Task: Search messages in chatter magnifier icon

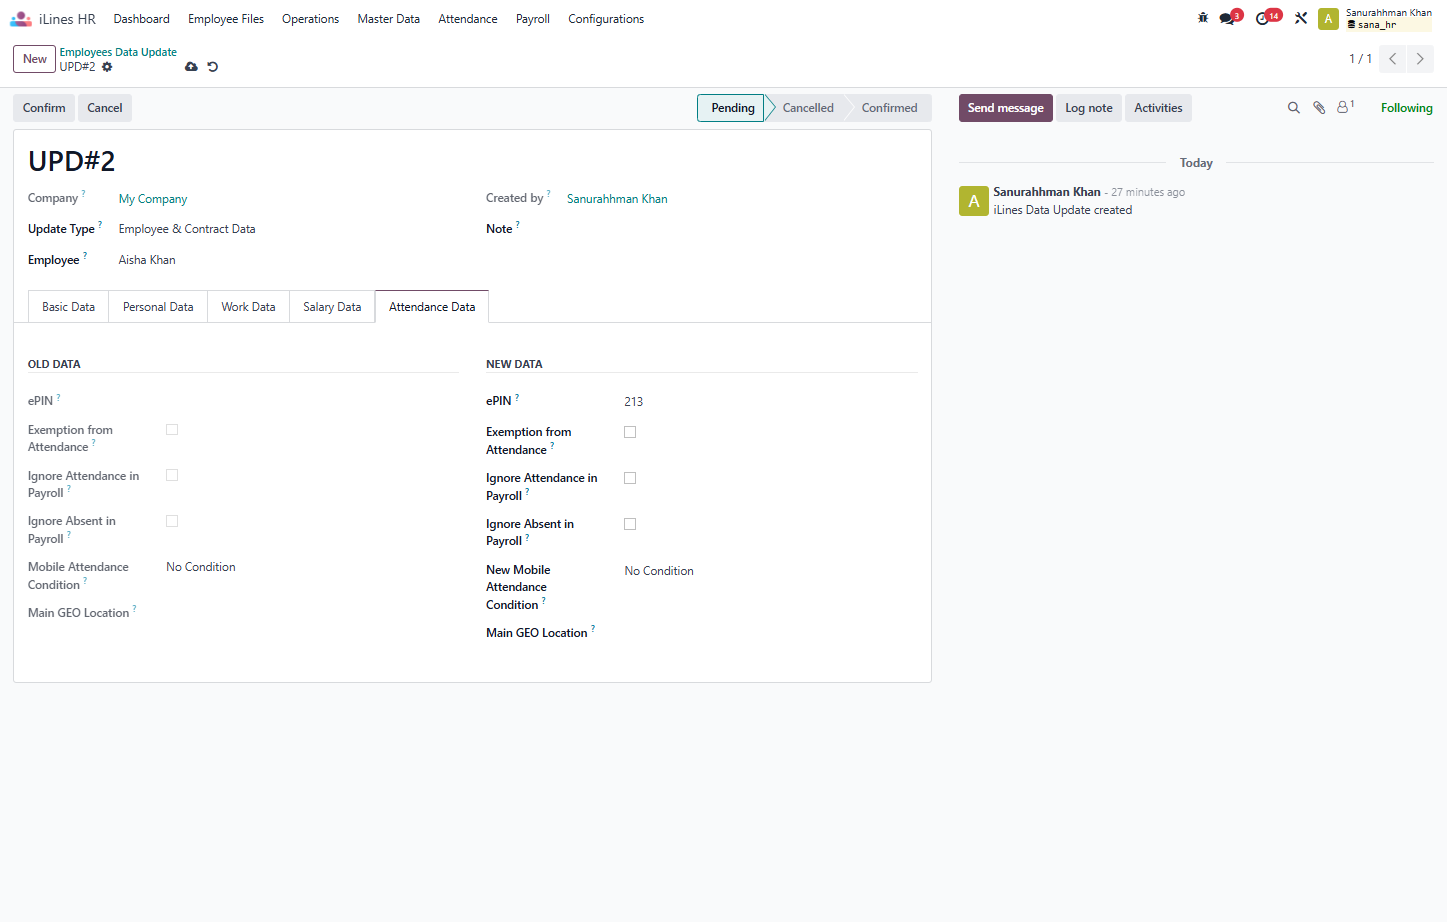Action: (x=1293, y=108)
